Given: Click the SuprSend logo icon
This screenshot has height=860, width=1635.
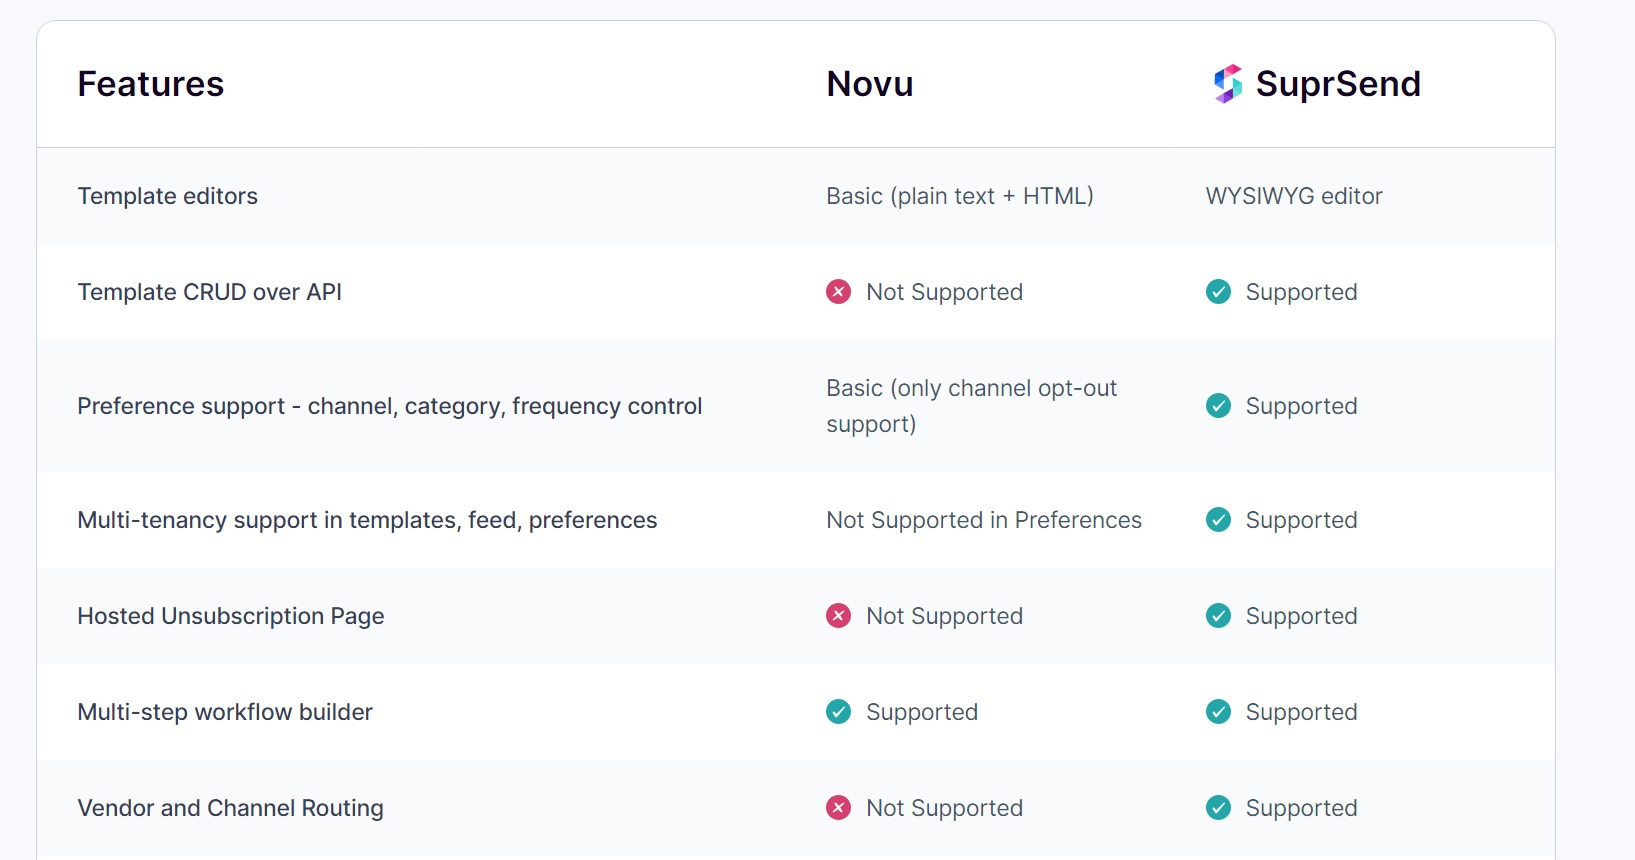Looking at the screenshot, I should (1228, 84).
